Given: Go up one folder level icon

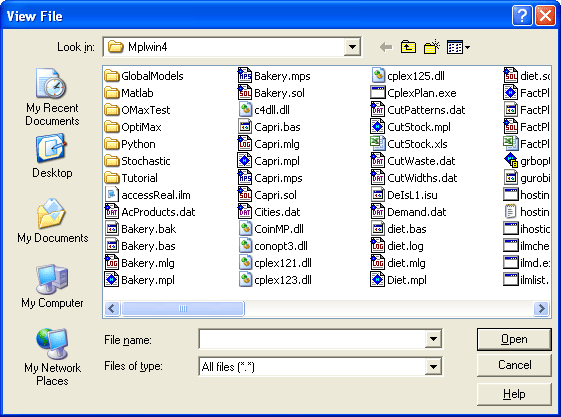Looking at the screenshot, I should point(408,47).
